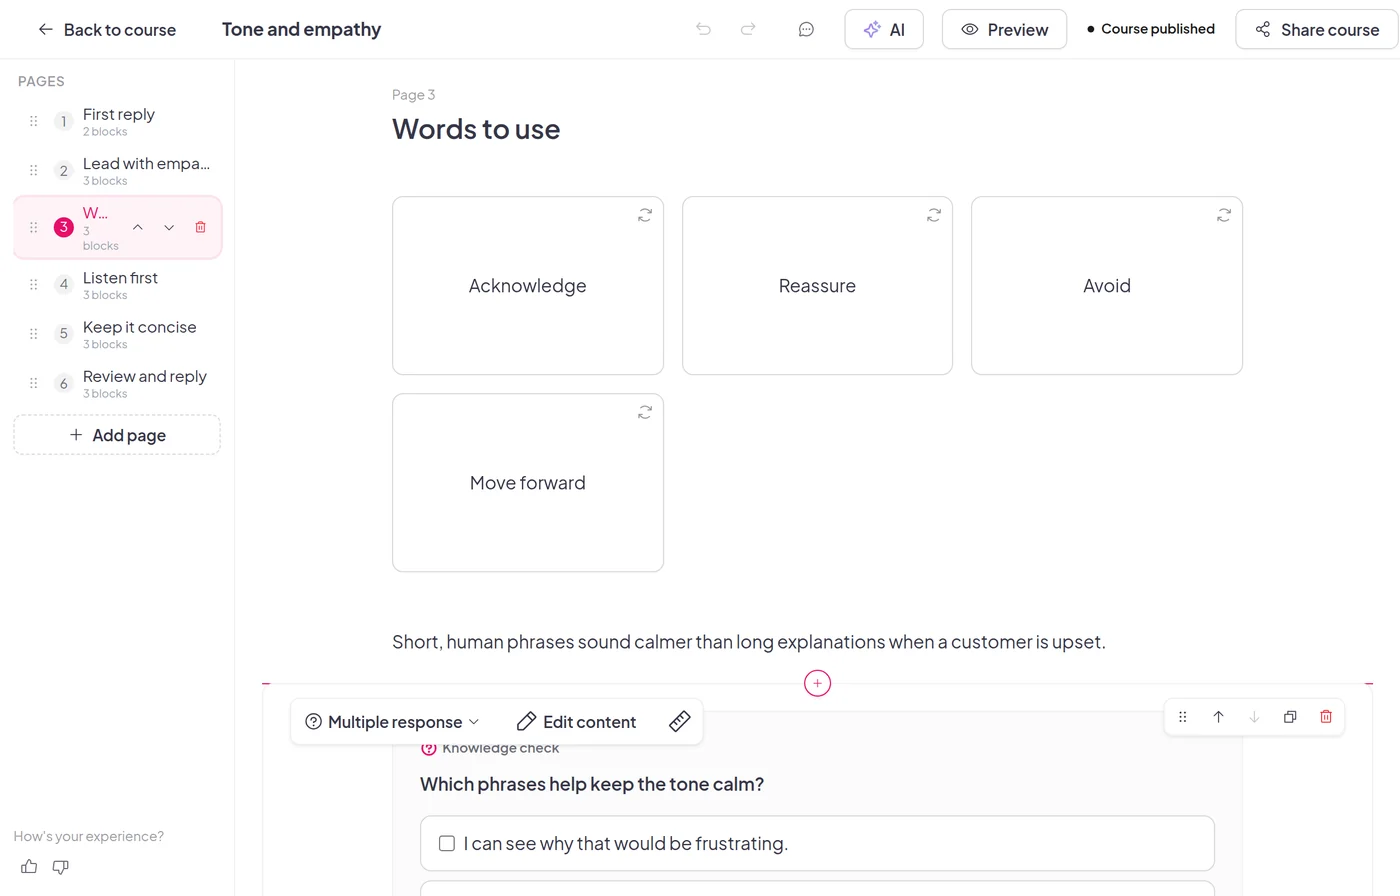The image size is (1400, 896).
Task: Click the 'Course published' status
Action: pyautogui.click(x=1151, y=29)
